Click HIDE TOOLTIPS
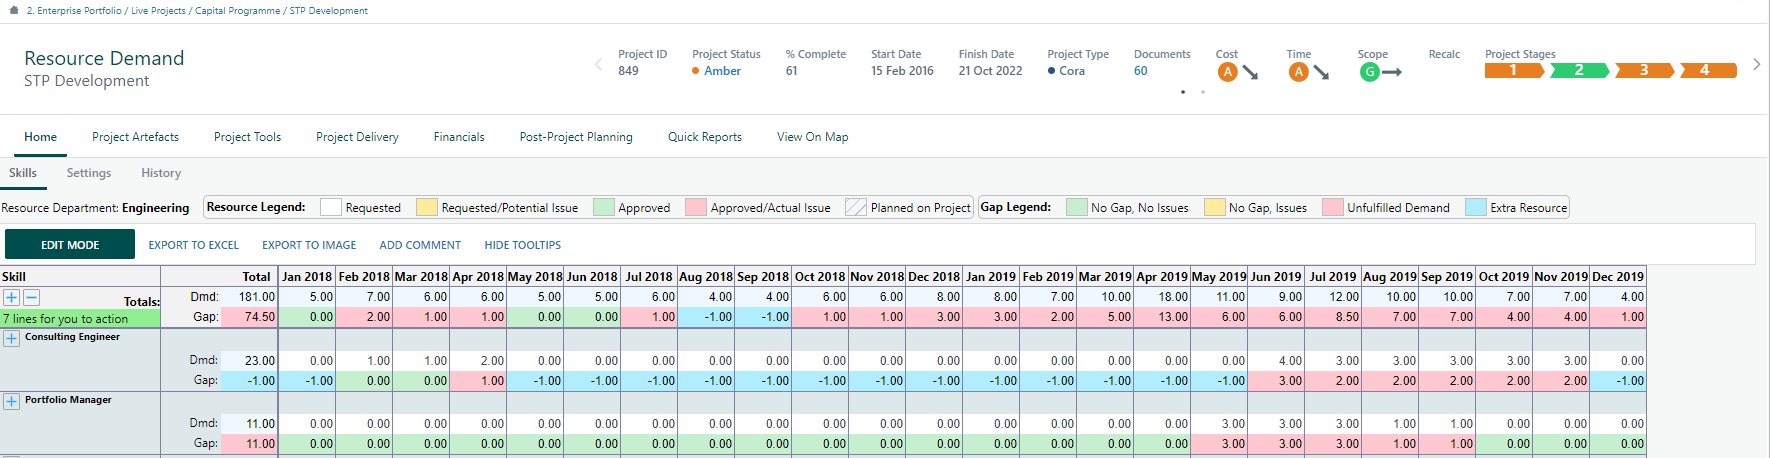The image size is (1770, 458). tap(523, 245)
